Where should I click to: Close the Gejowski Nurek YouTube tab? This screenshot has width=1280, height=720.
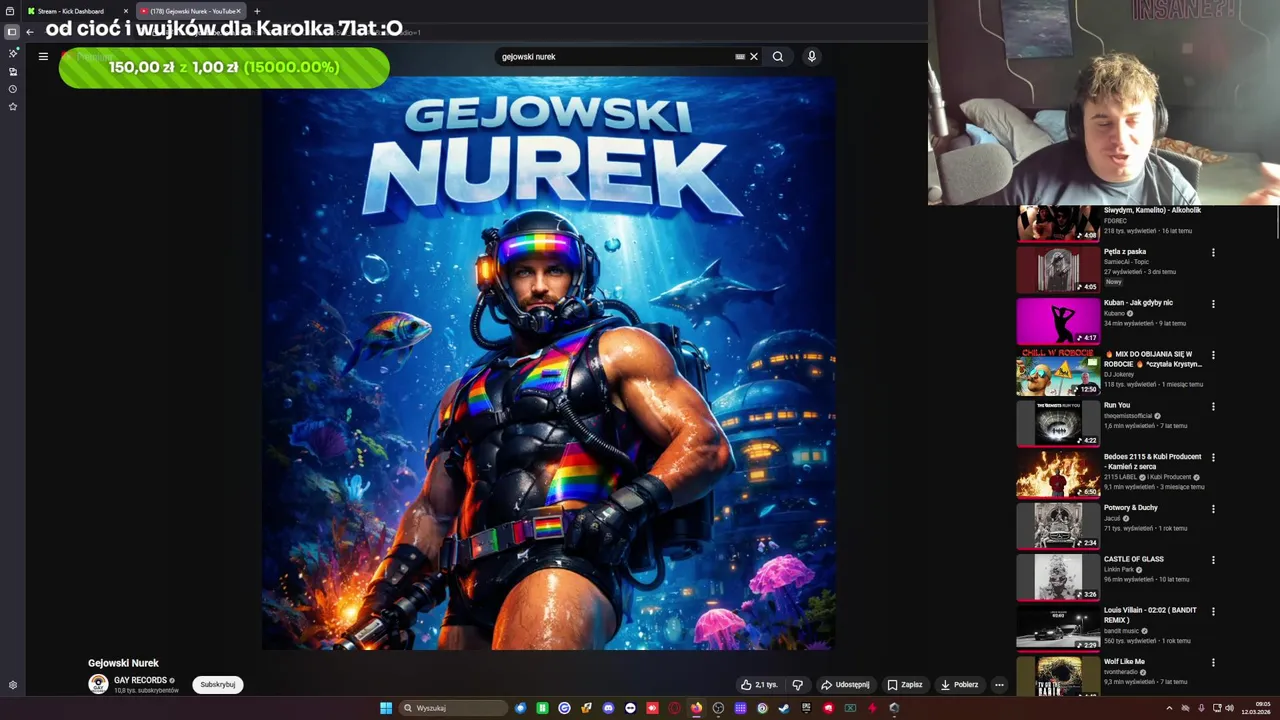pyautogui.click(x=239, y=11)
